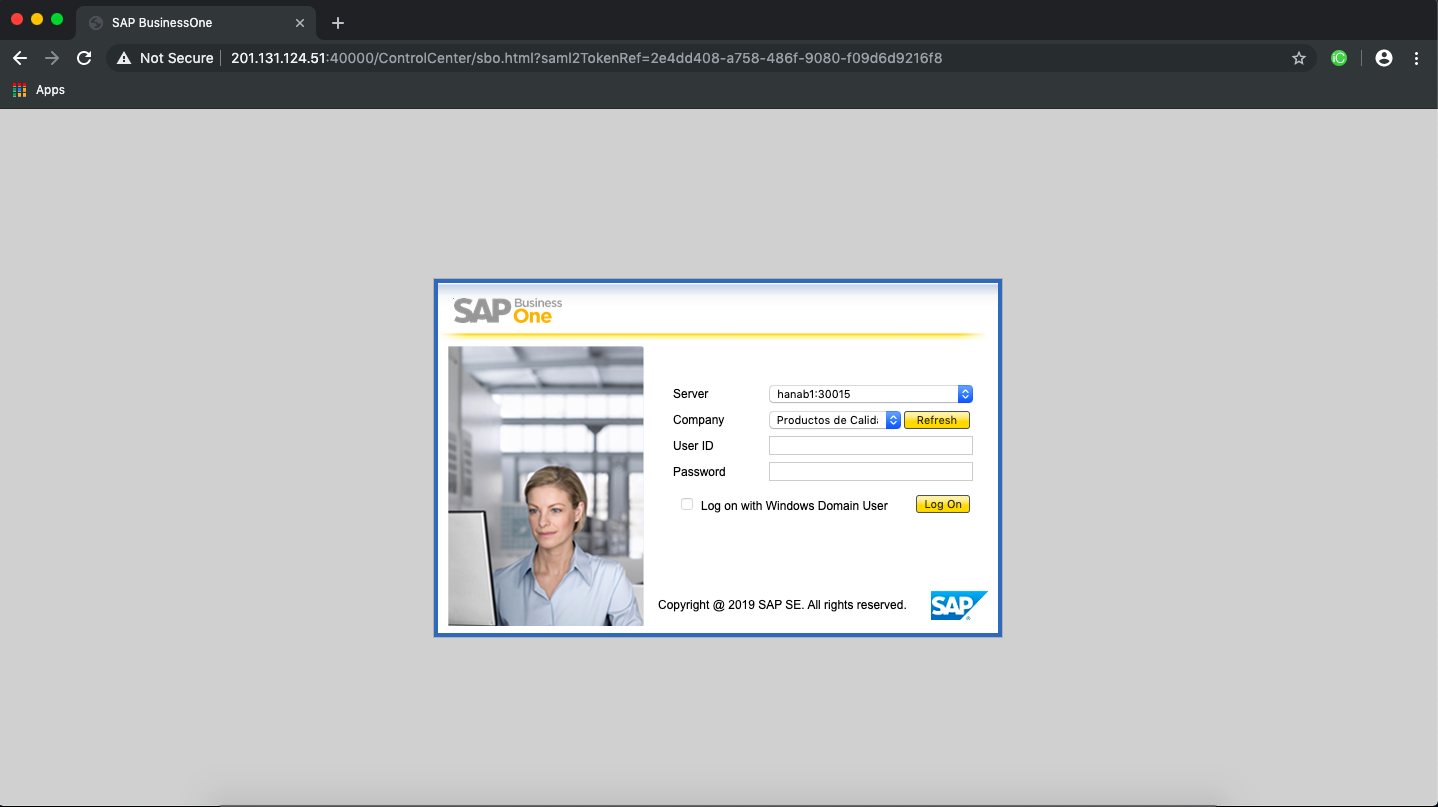The width and height of the screenshot is (1438, 807).
Task: Click the macOS yellow minimize button
Action: coord(37,19)
